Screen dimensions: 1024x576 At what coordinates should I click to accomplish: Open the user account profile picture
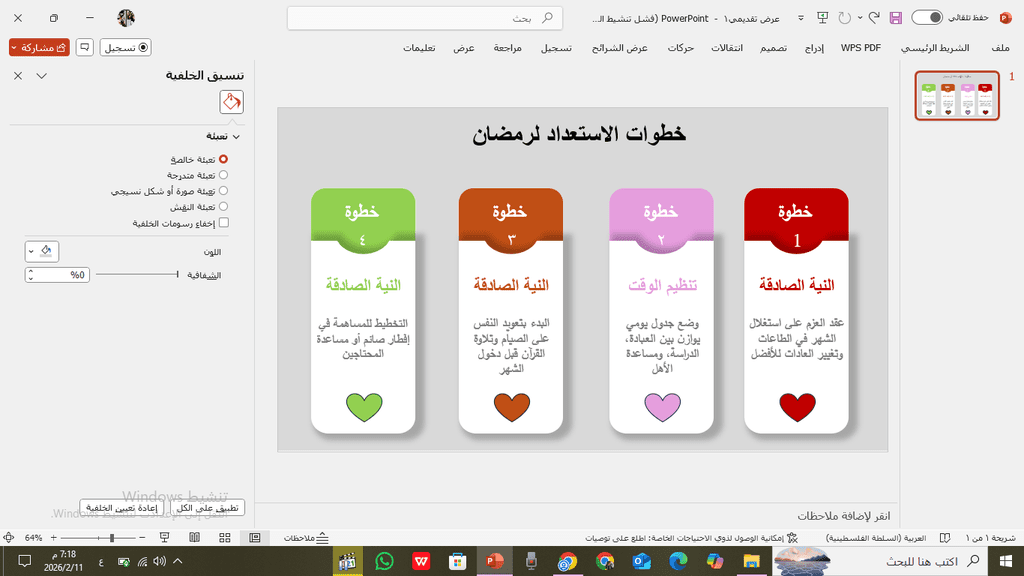pyautogui.click(x=126, y=18)
